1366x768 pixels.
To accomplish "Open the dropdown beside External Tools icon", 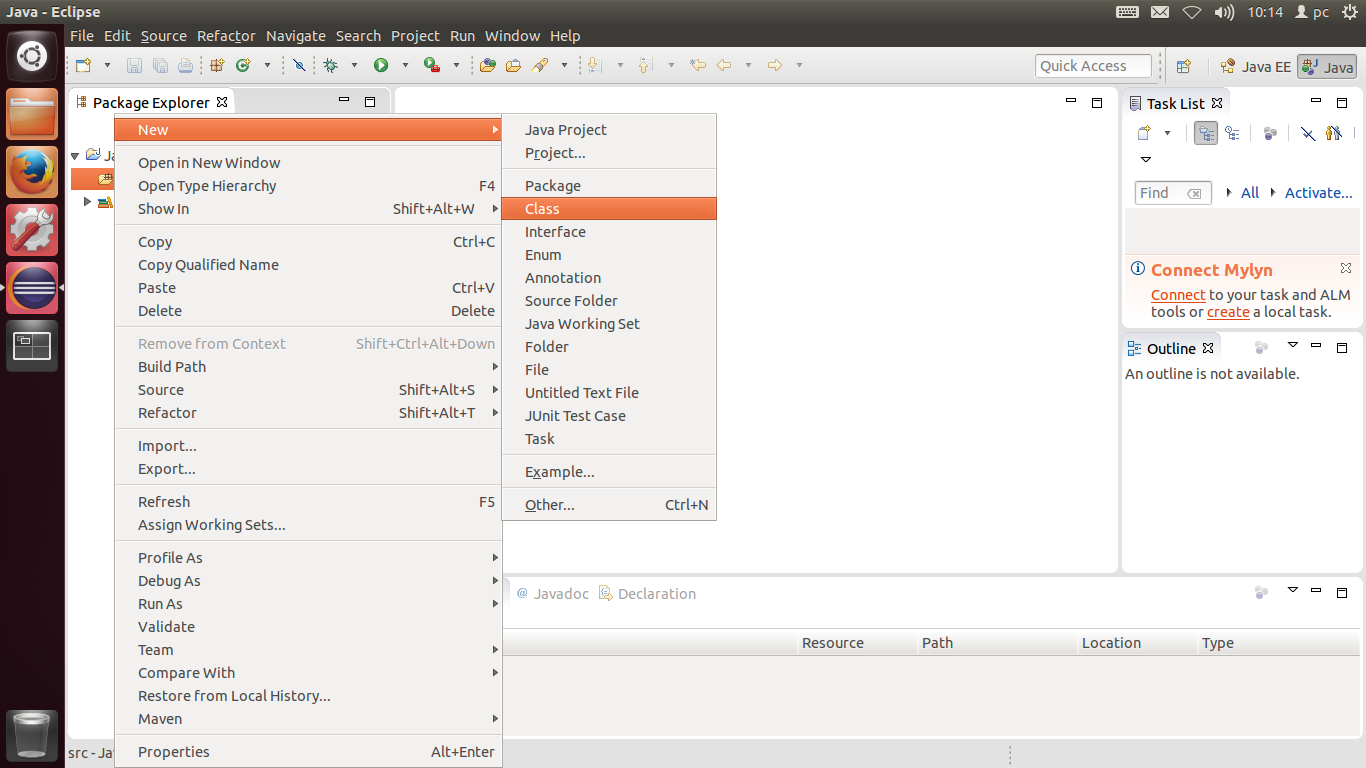I will [x=456, y=66].
